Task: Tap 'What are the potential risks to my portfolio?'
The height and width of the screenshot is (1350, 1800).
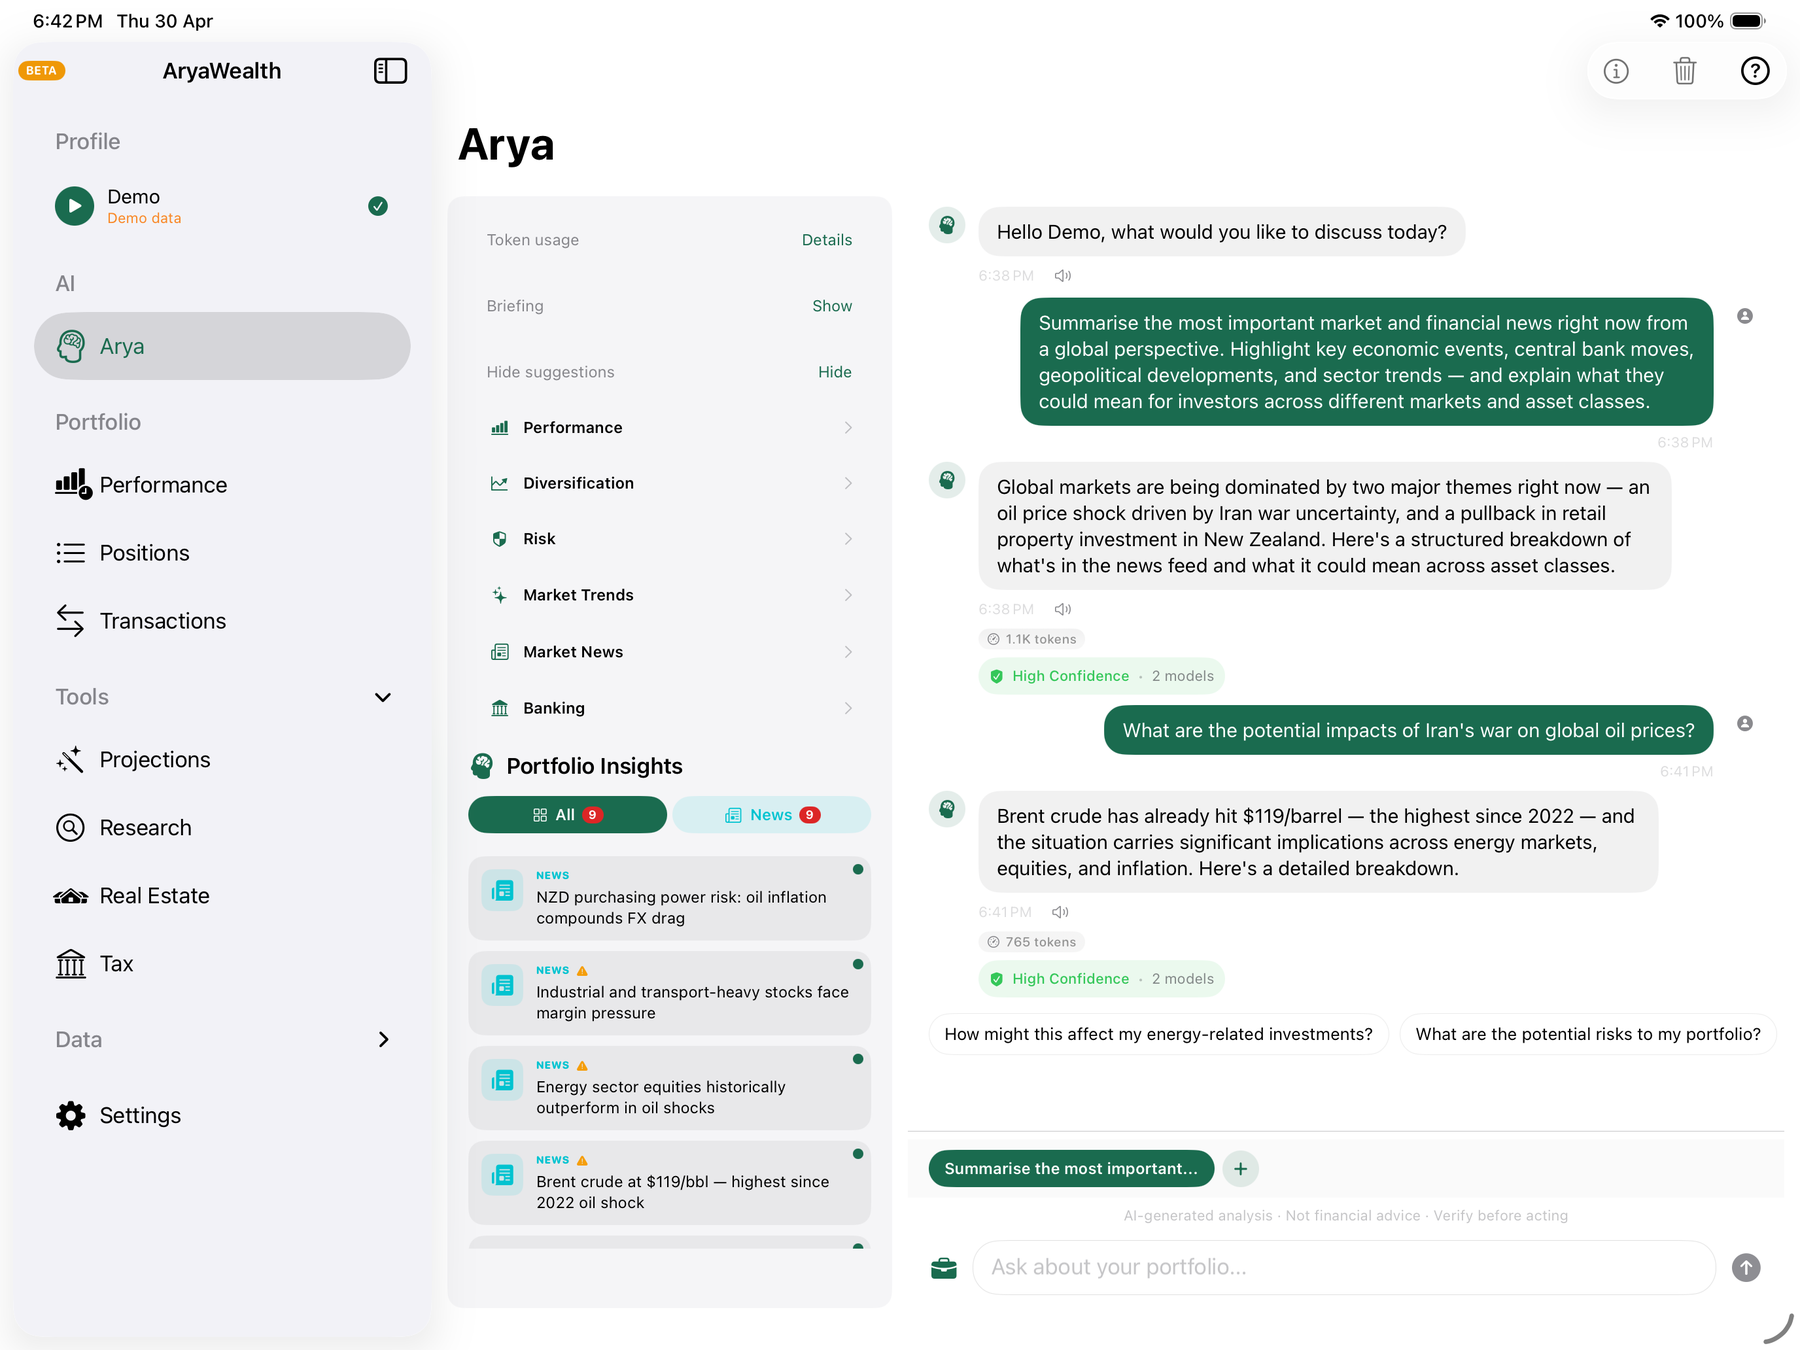Action: pos(1588,1034)
